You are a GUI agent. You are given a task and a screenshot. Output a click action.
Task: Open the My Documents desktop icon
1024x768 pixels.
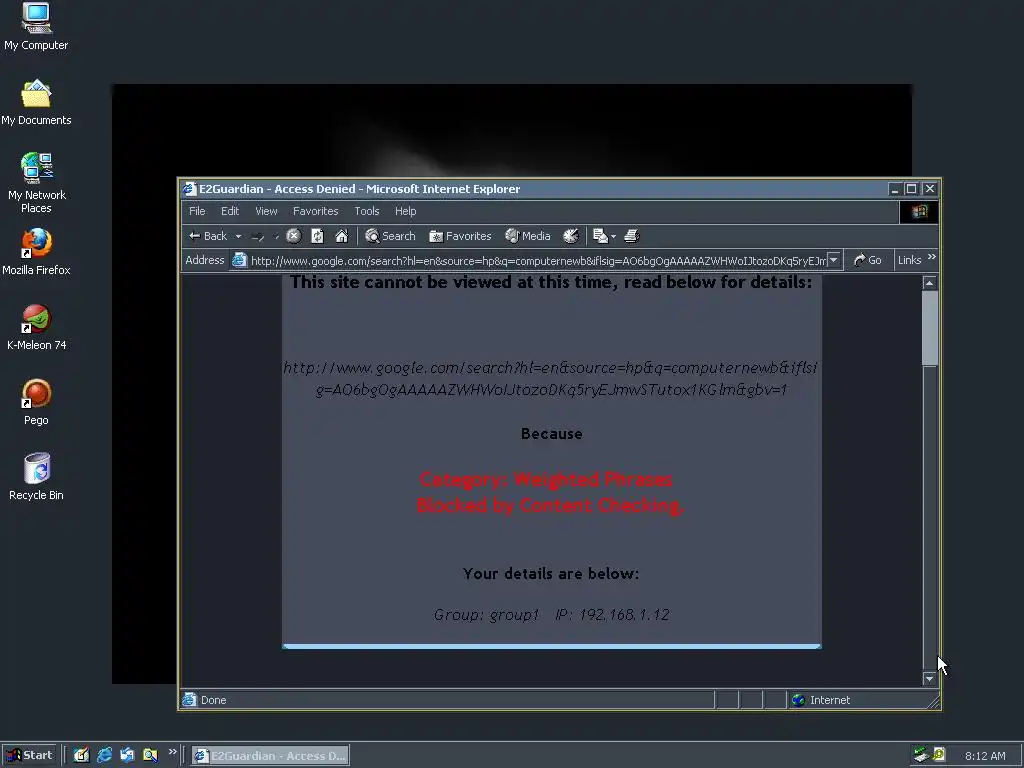[36, 102]
